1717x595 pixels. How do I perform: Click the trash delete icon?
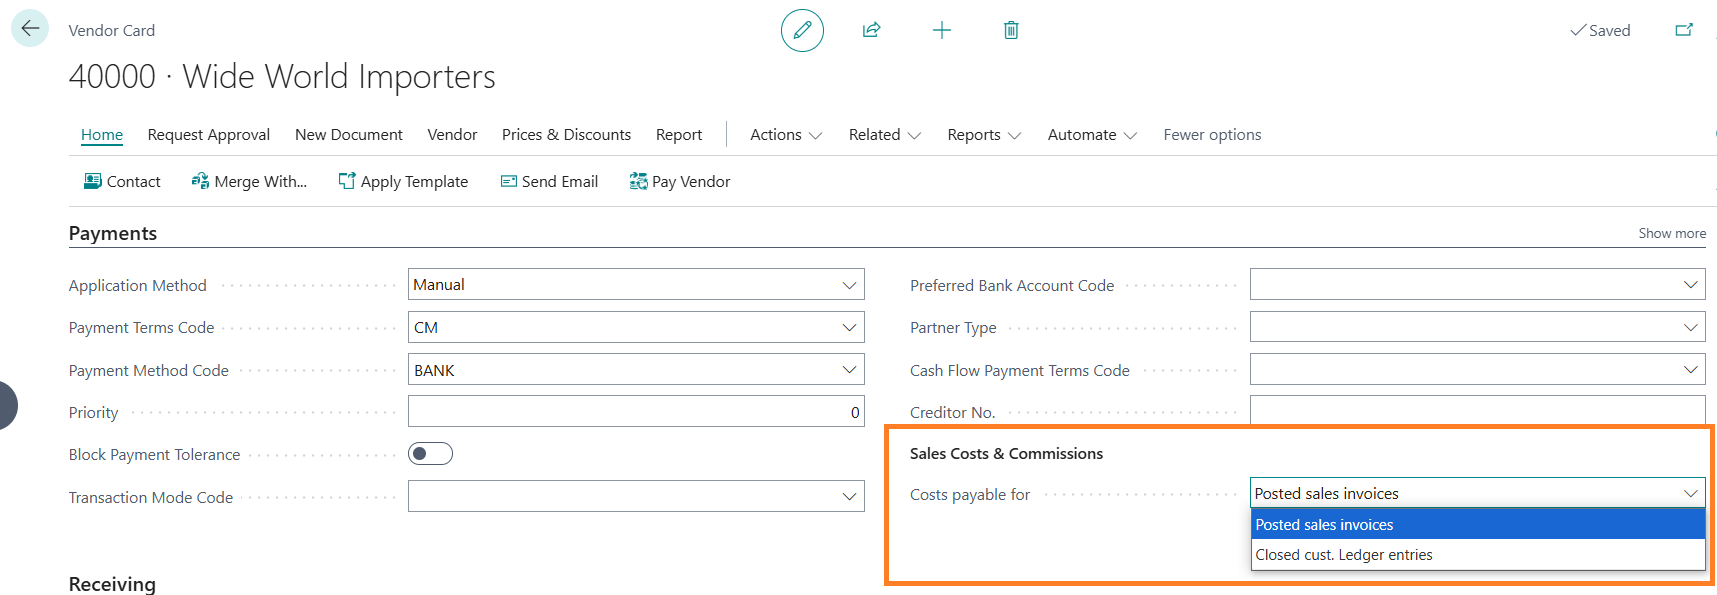pyautogui.click(x=1011, y=30)
